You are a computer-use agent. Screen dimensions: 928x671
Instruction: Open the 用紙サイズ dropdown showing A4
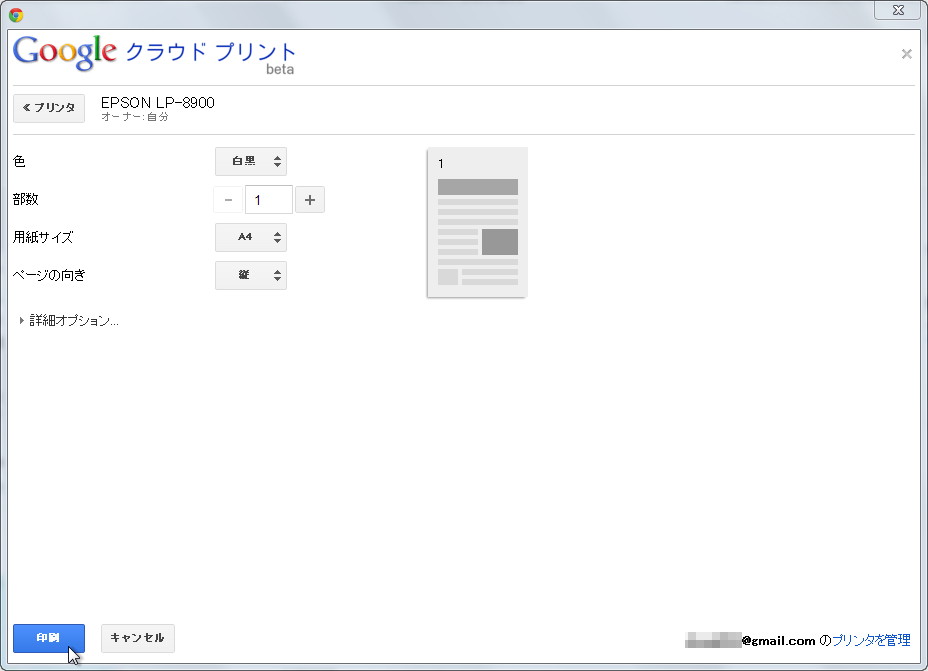[x=251, y=237]
